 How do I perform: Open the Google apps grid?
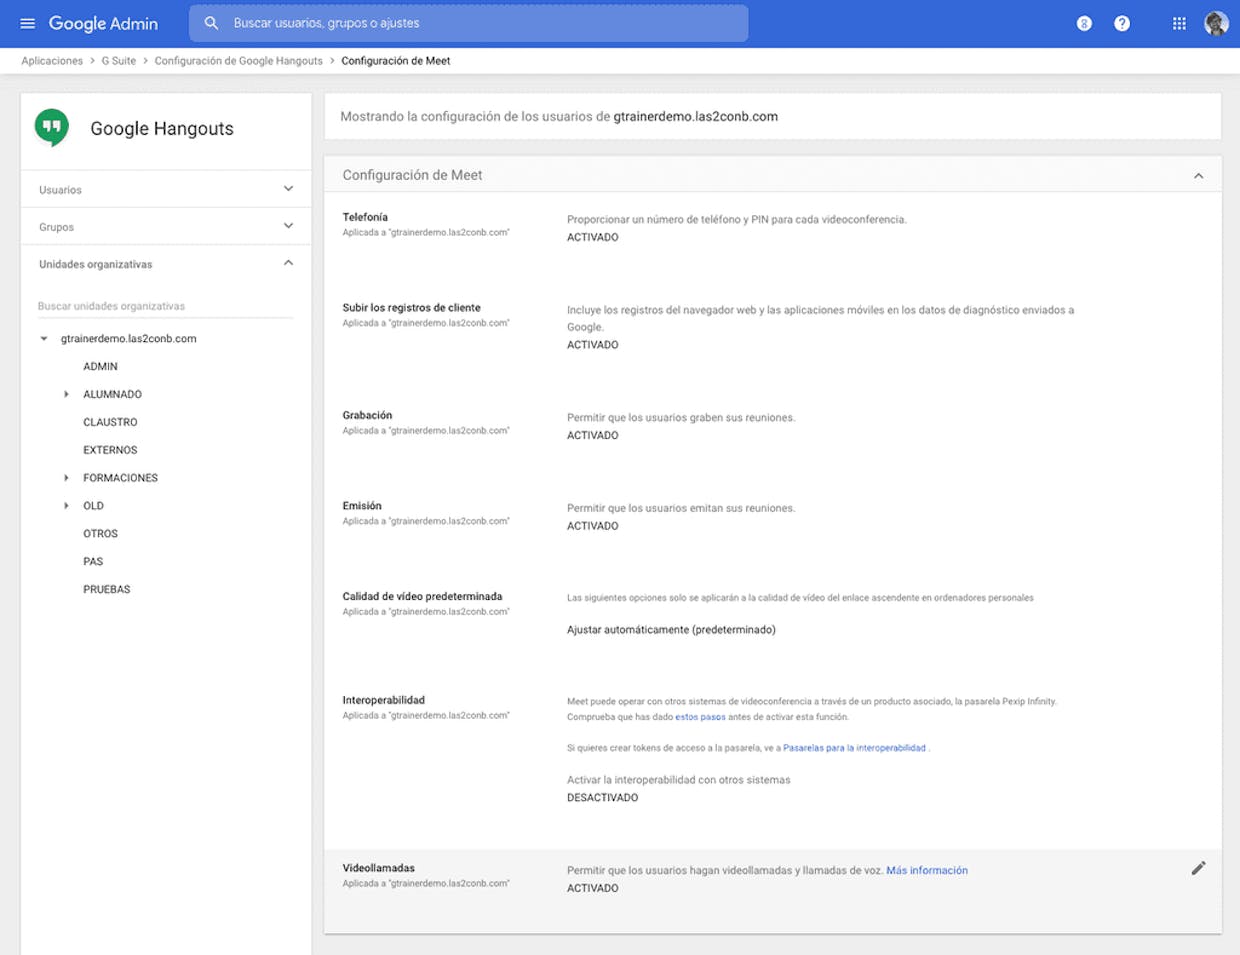1179,23
